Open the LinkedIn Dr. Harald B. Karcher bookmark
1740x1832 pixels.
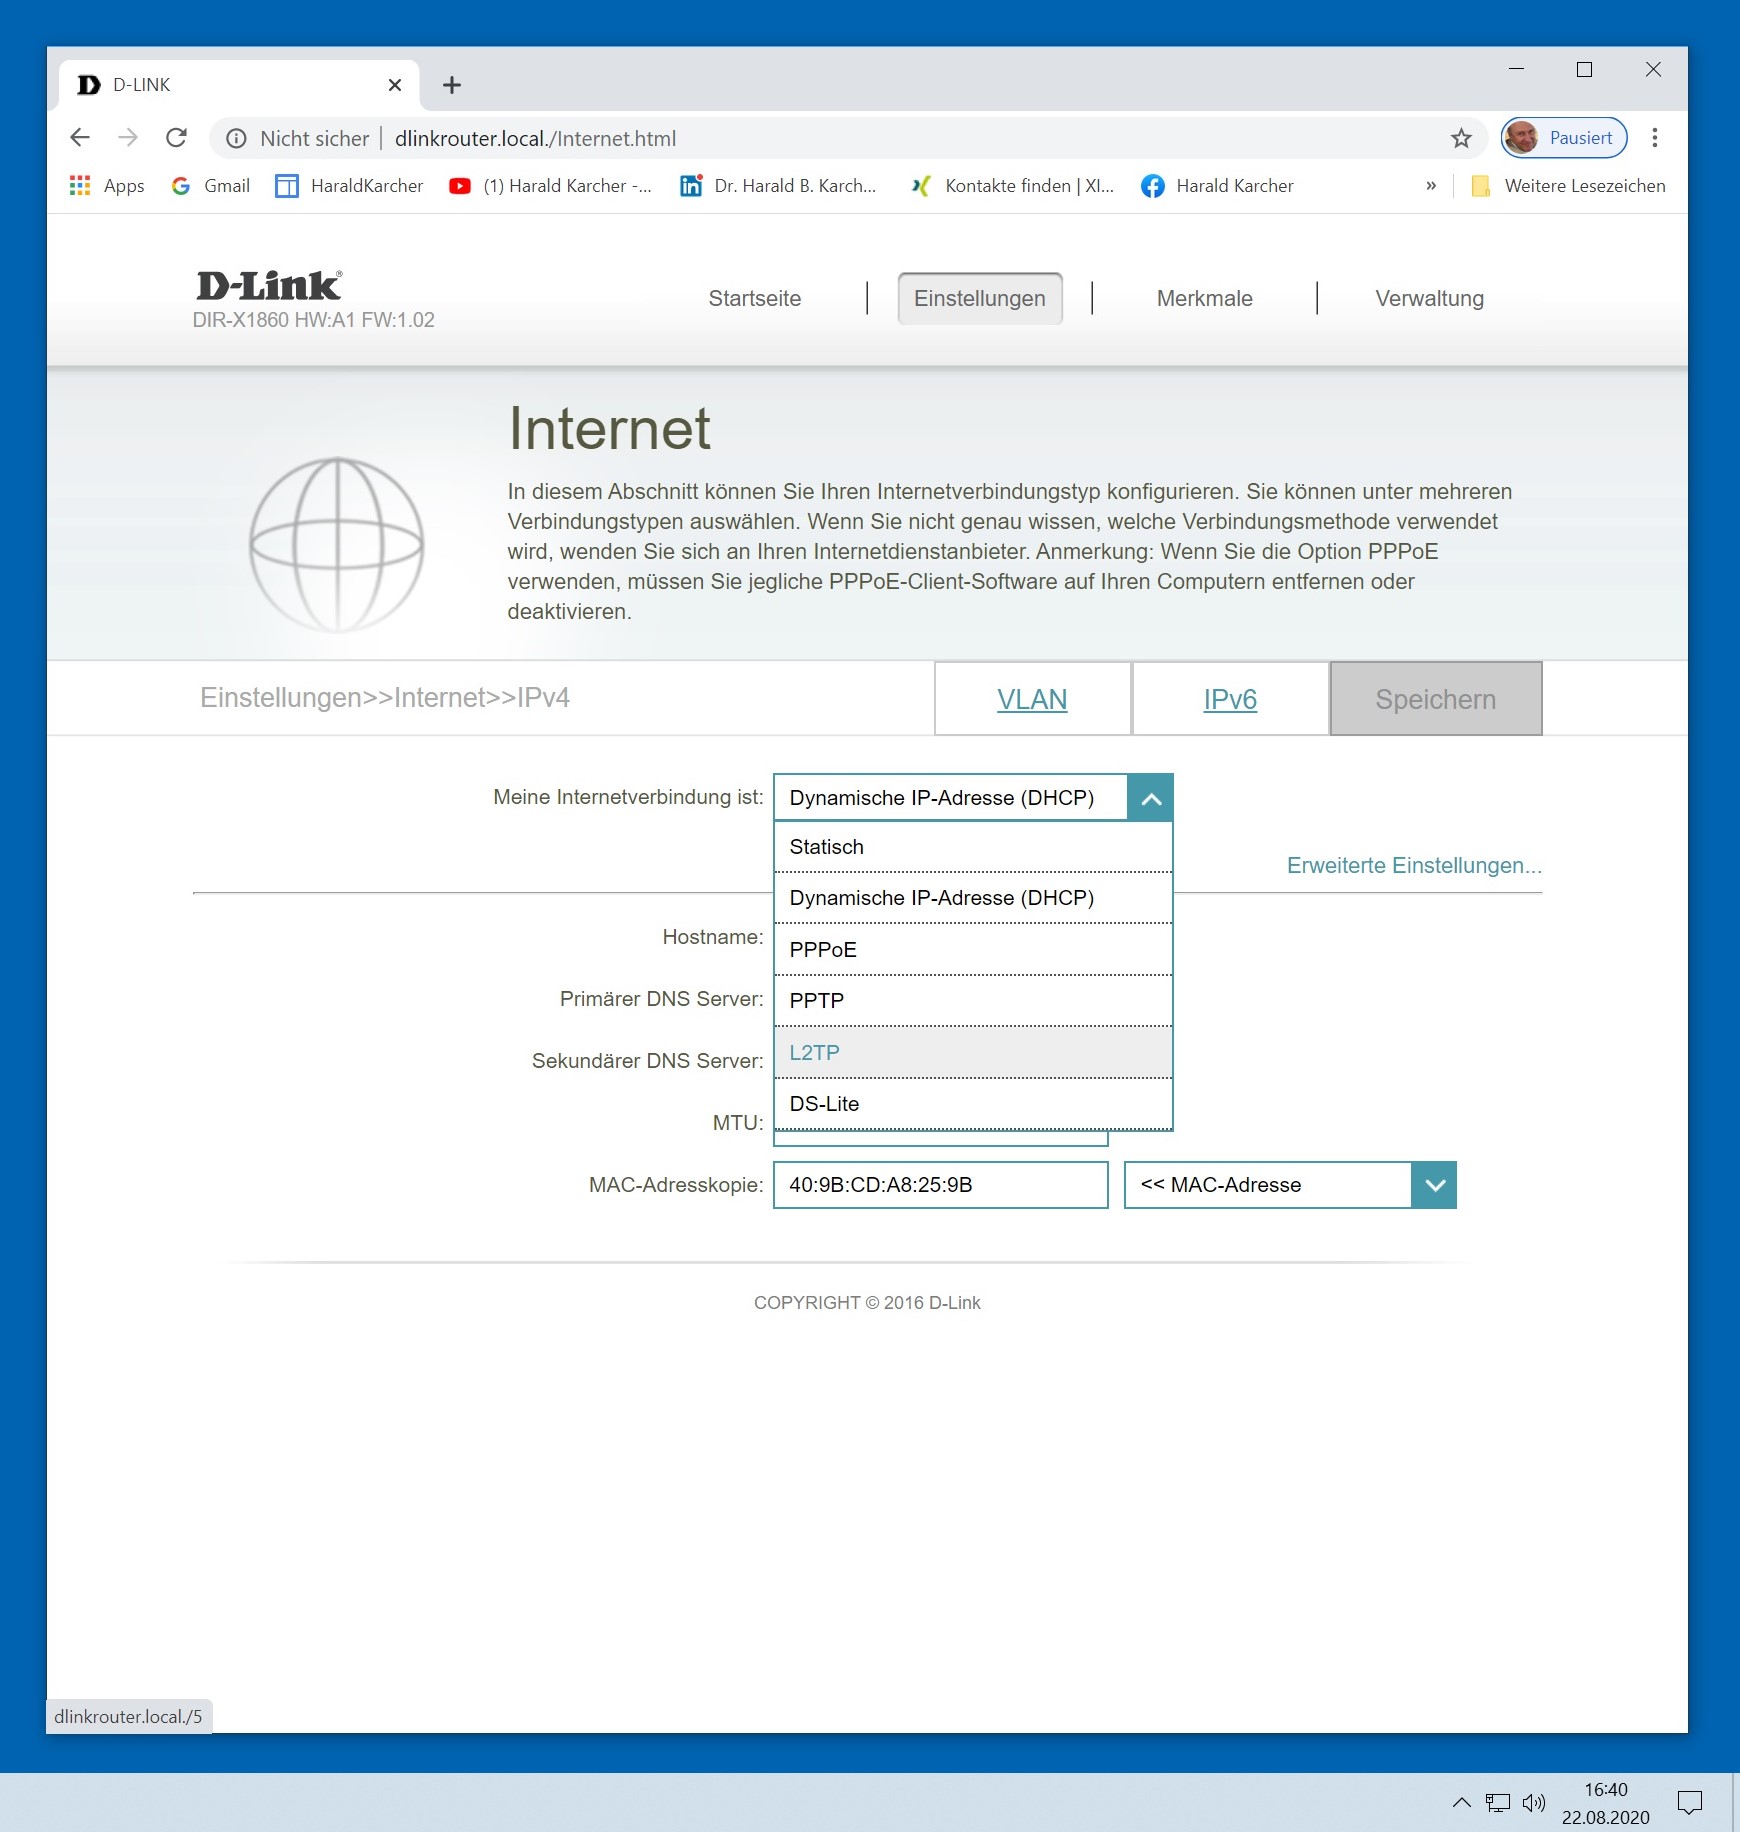(x=778, y=186)
